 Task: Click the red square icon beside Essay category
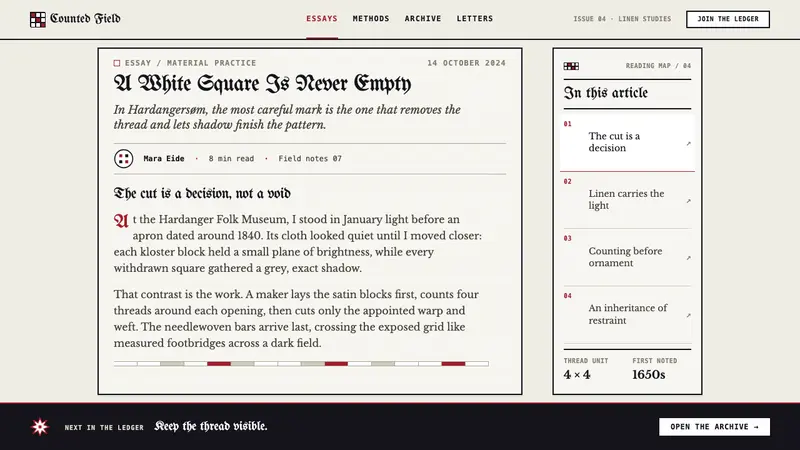click(117, 63)
